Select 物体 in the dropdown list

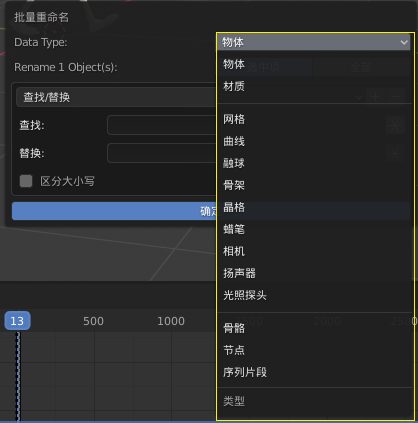pos(315,64)
